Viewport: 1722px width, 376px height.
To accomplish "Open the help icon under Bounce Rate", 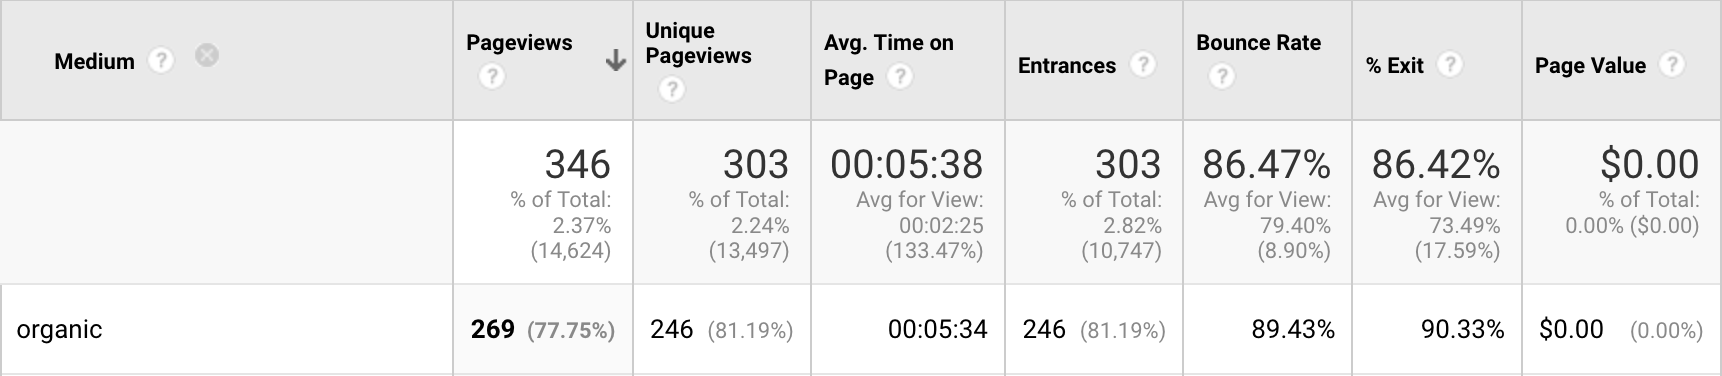I will click(x=1221, y=76).
